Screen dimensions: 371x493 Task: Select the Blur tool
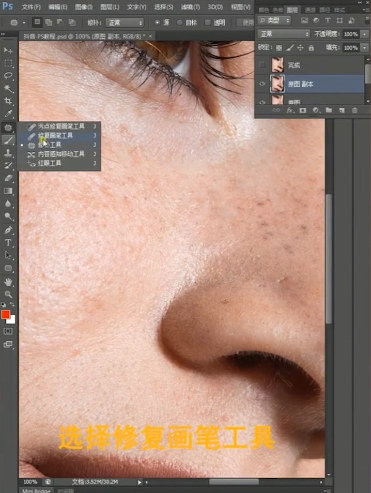coord(8,204)
